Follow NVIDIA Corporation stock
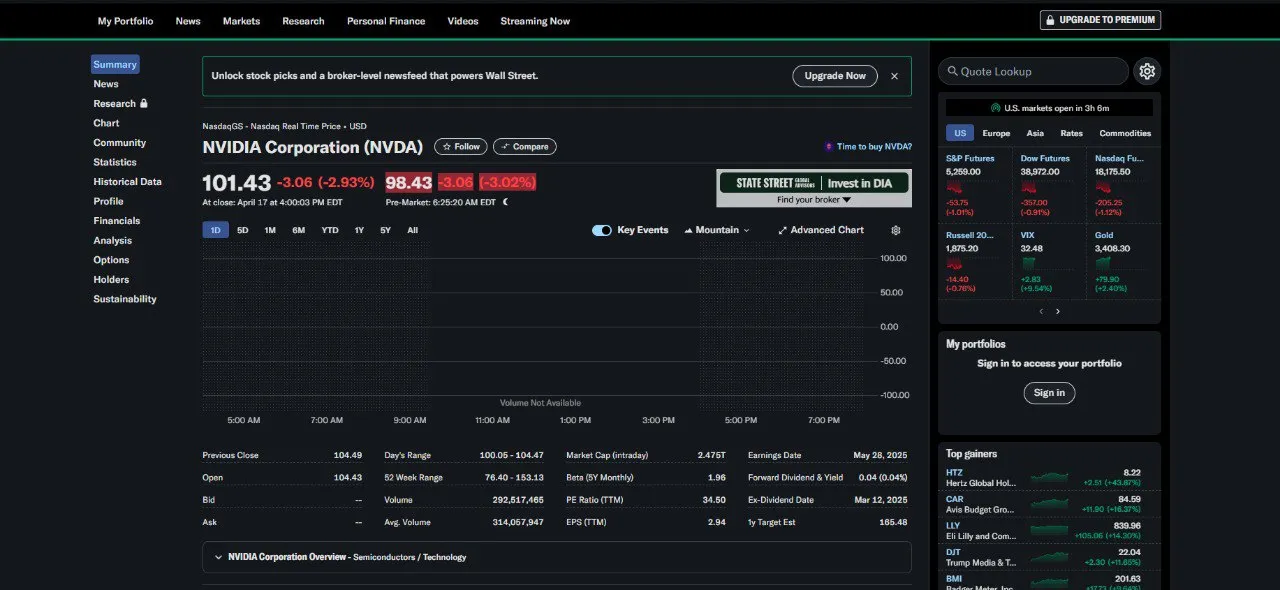Viewport: 1280px width, 590px height. 461,147
